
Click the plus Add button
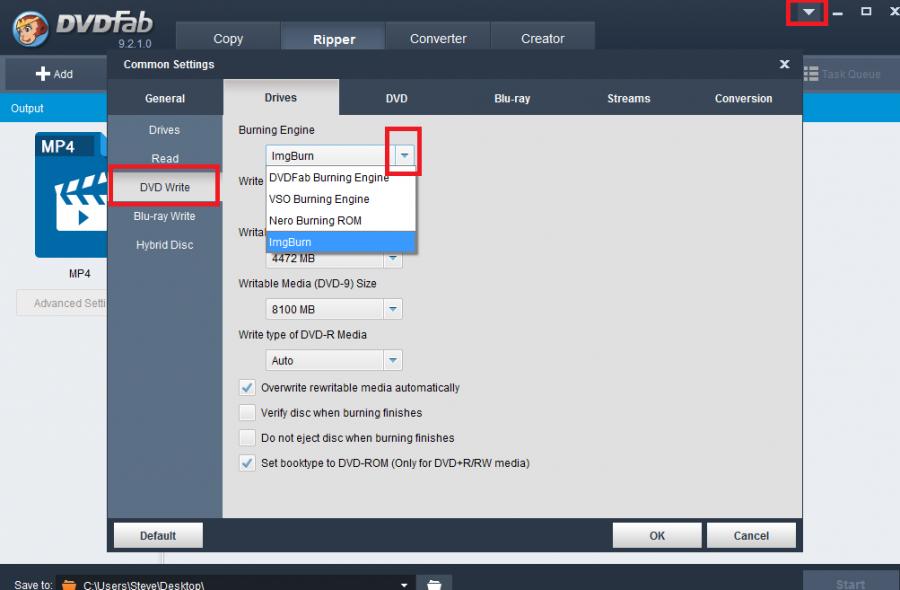(55, 74)
